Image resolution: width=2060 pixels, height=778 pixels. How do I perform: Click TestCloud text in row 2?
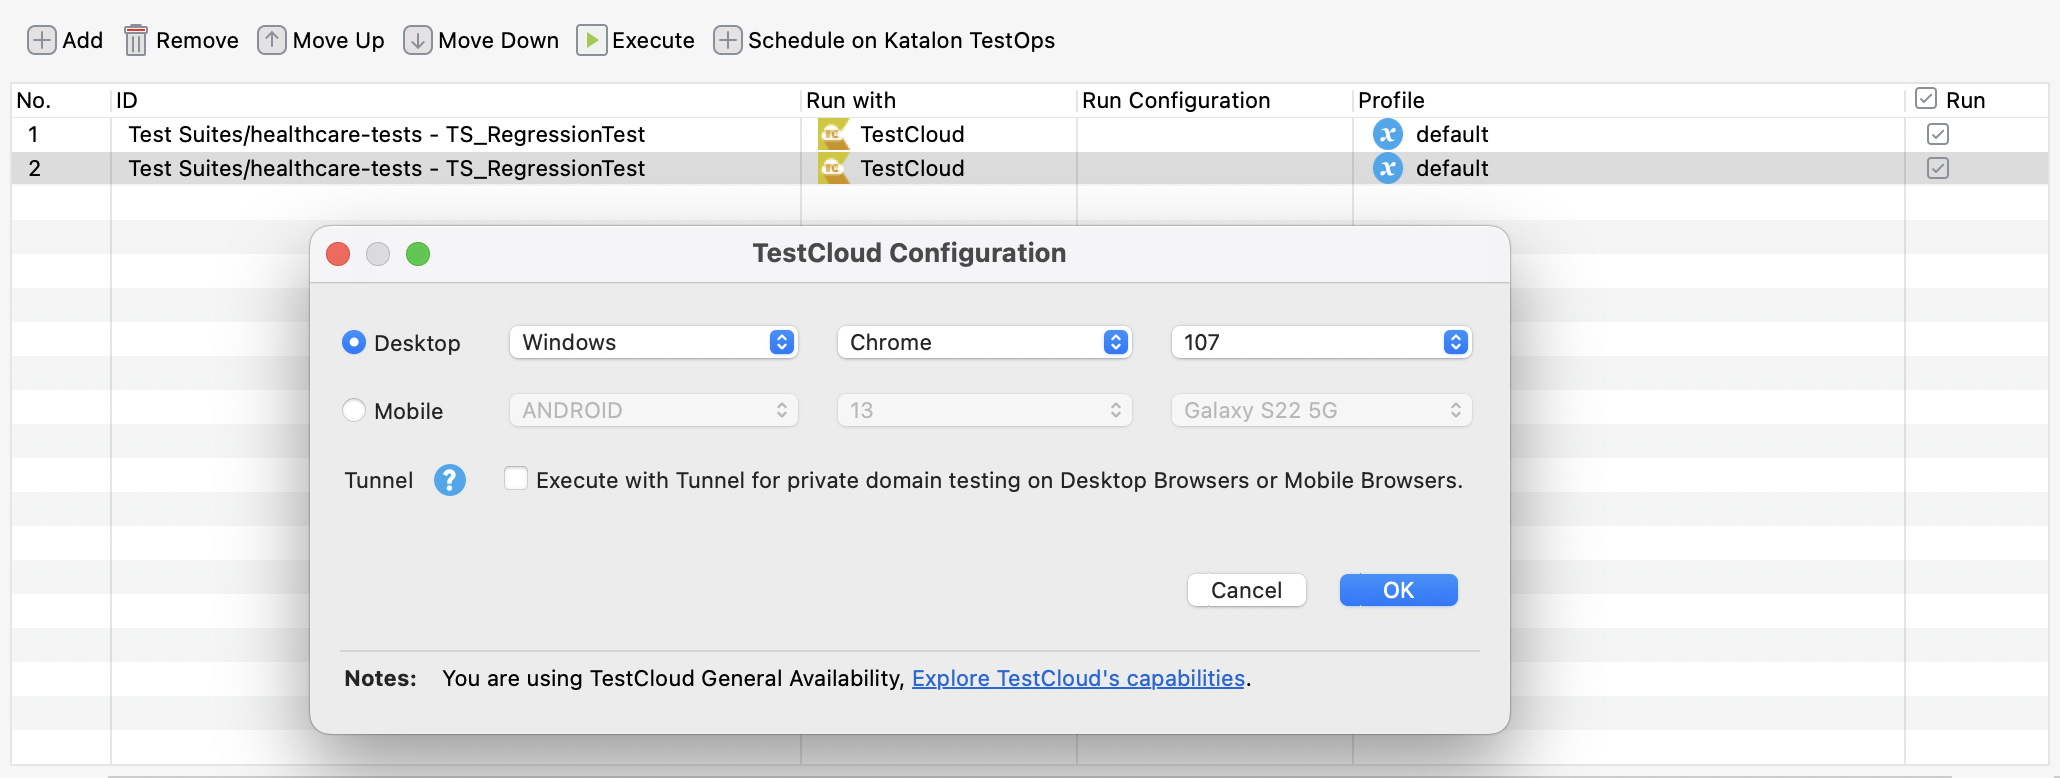tap(912, 168)
